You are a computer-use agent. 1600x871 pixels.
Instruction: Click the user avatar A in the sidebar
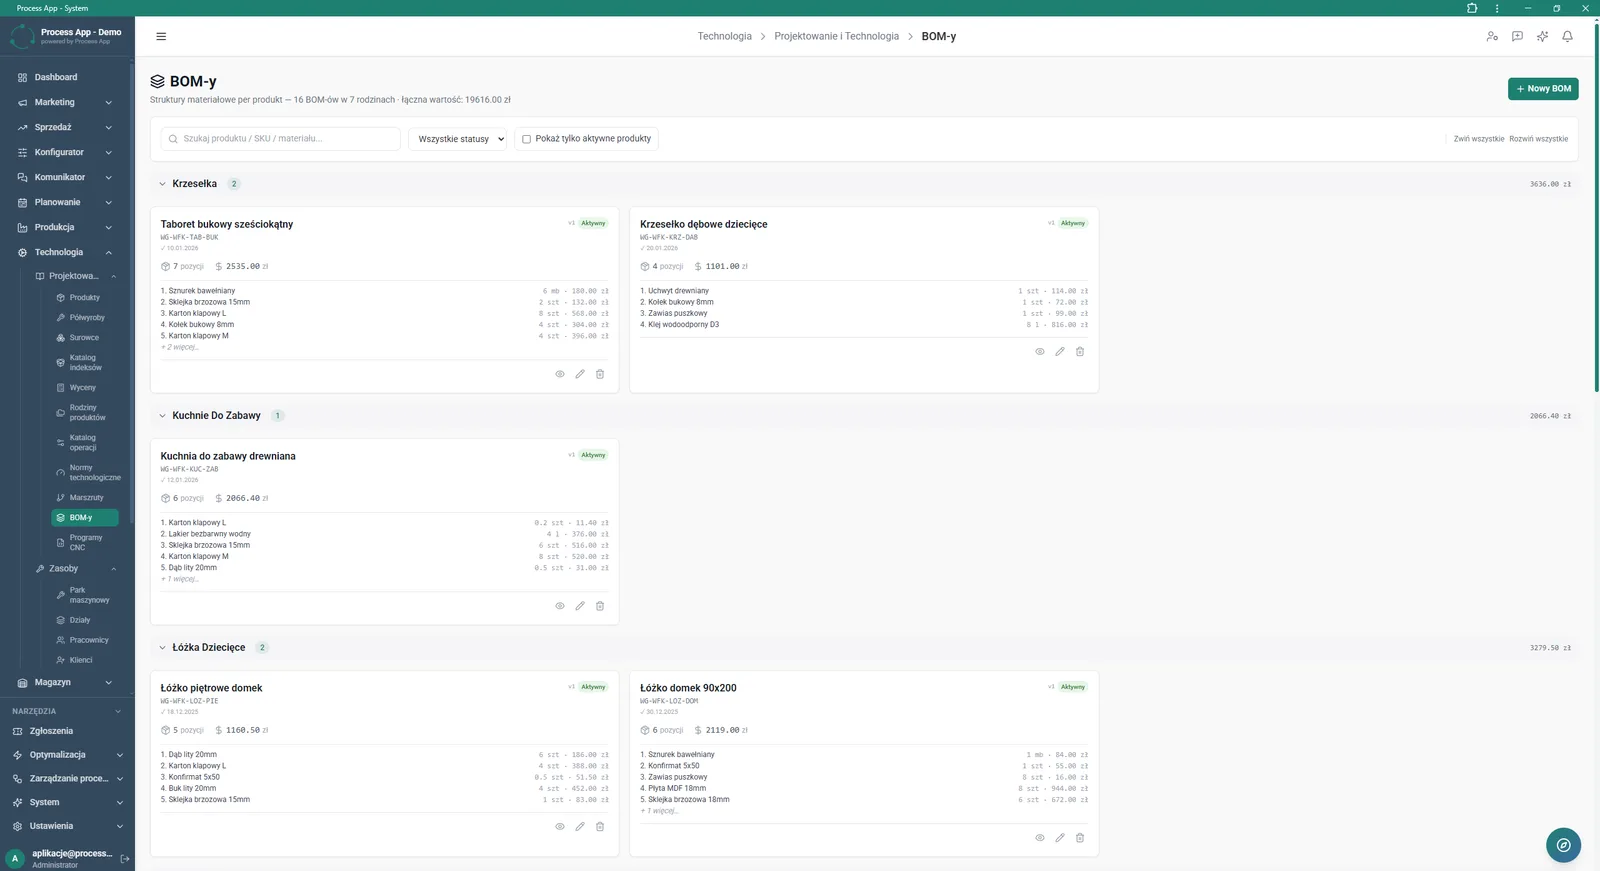[15, 859]
